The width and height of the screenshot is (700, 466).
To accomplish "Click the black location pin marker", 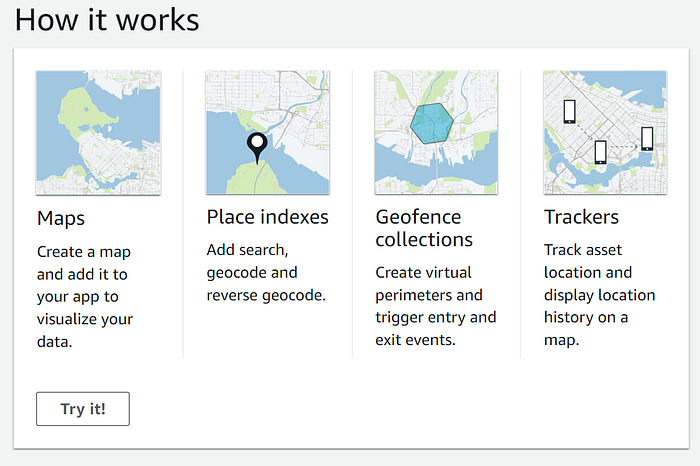I will coord(257,148).
